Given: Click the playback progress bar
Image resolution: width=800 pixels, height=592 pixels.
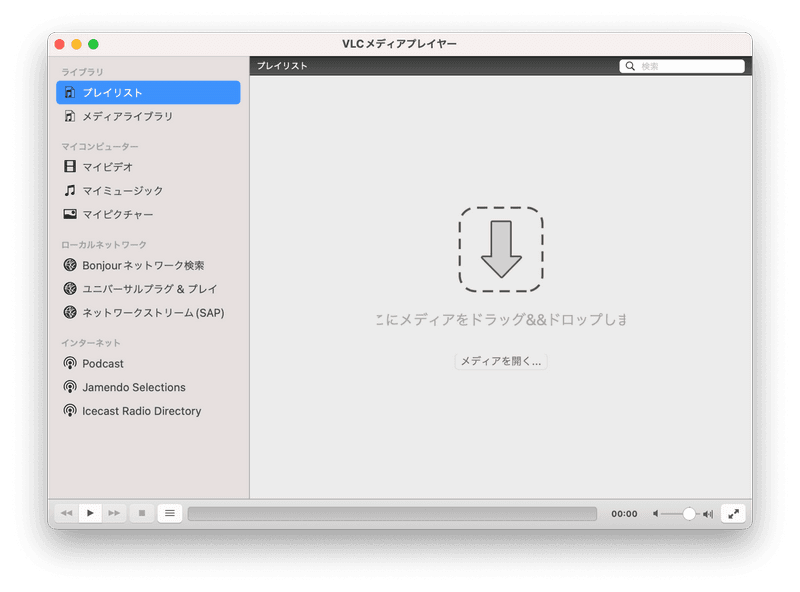Looking at the screenshot, I should tap(392, 514).
